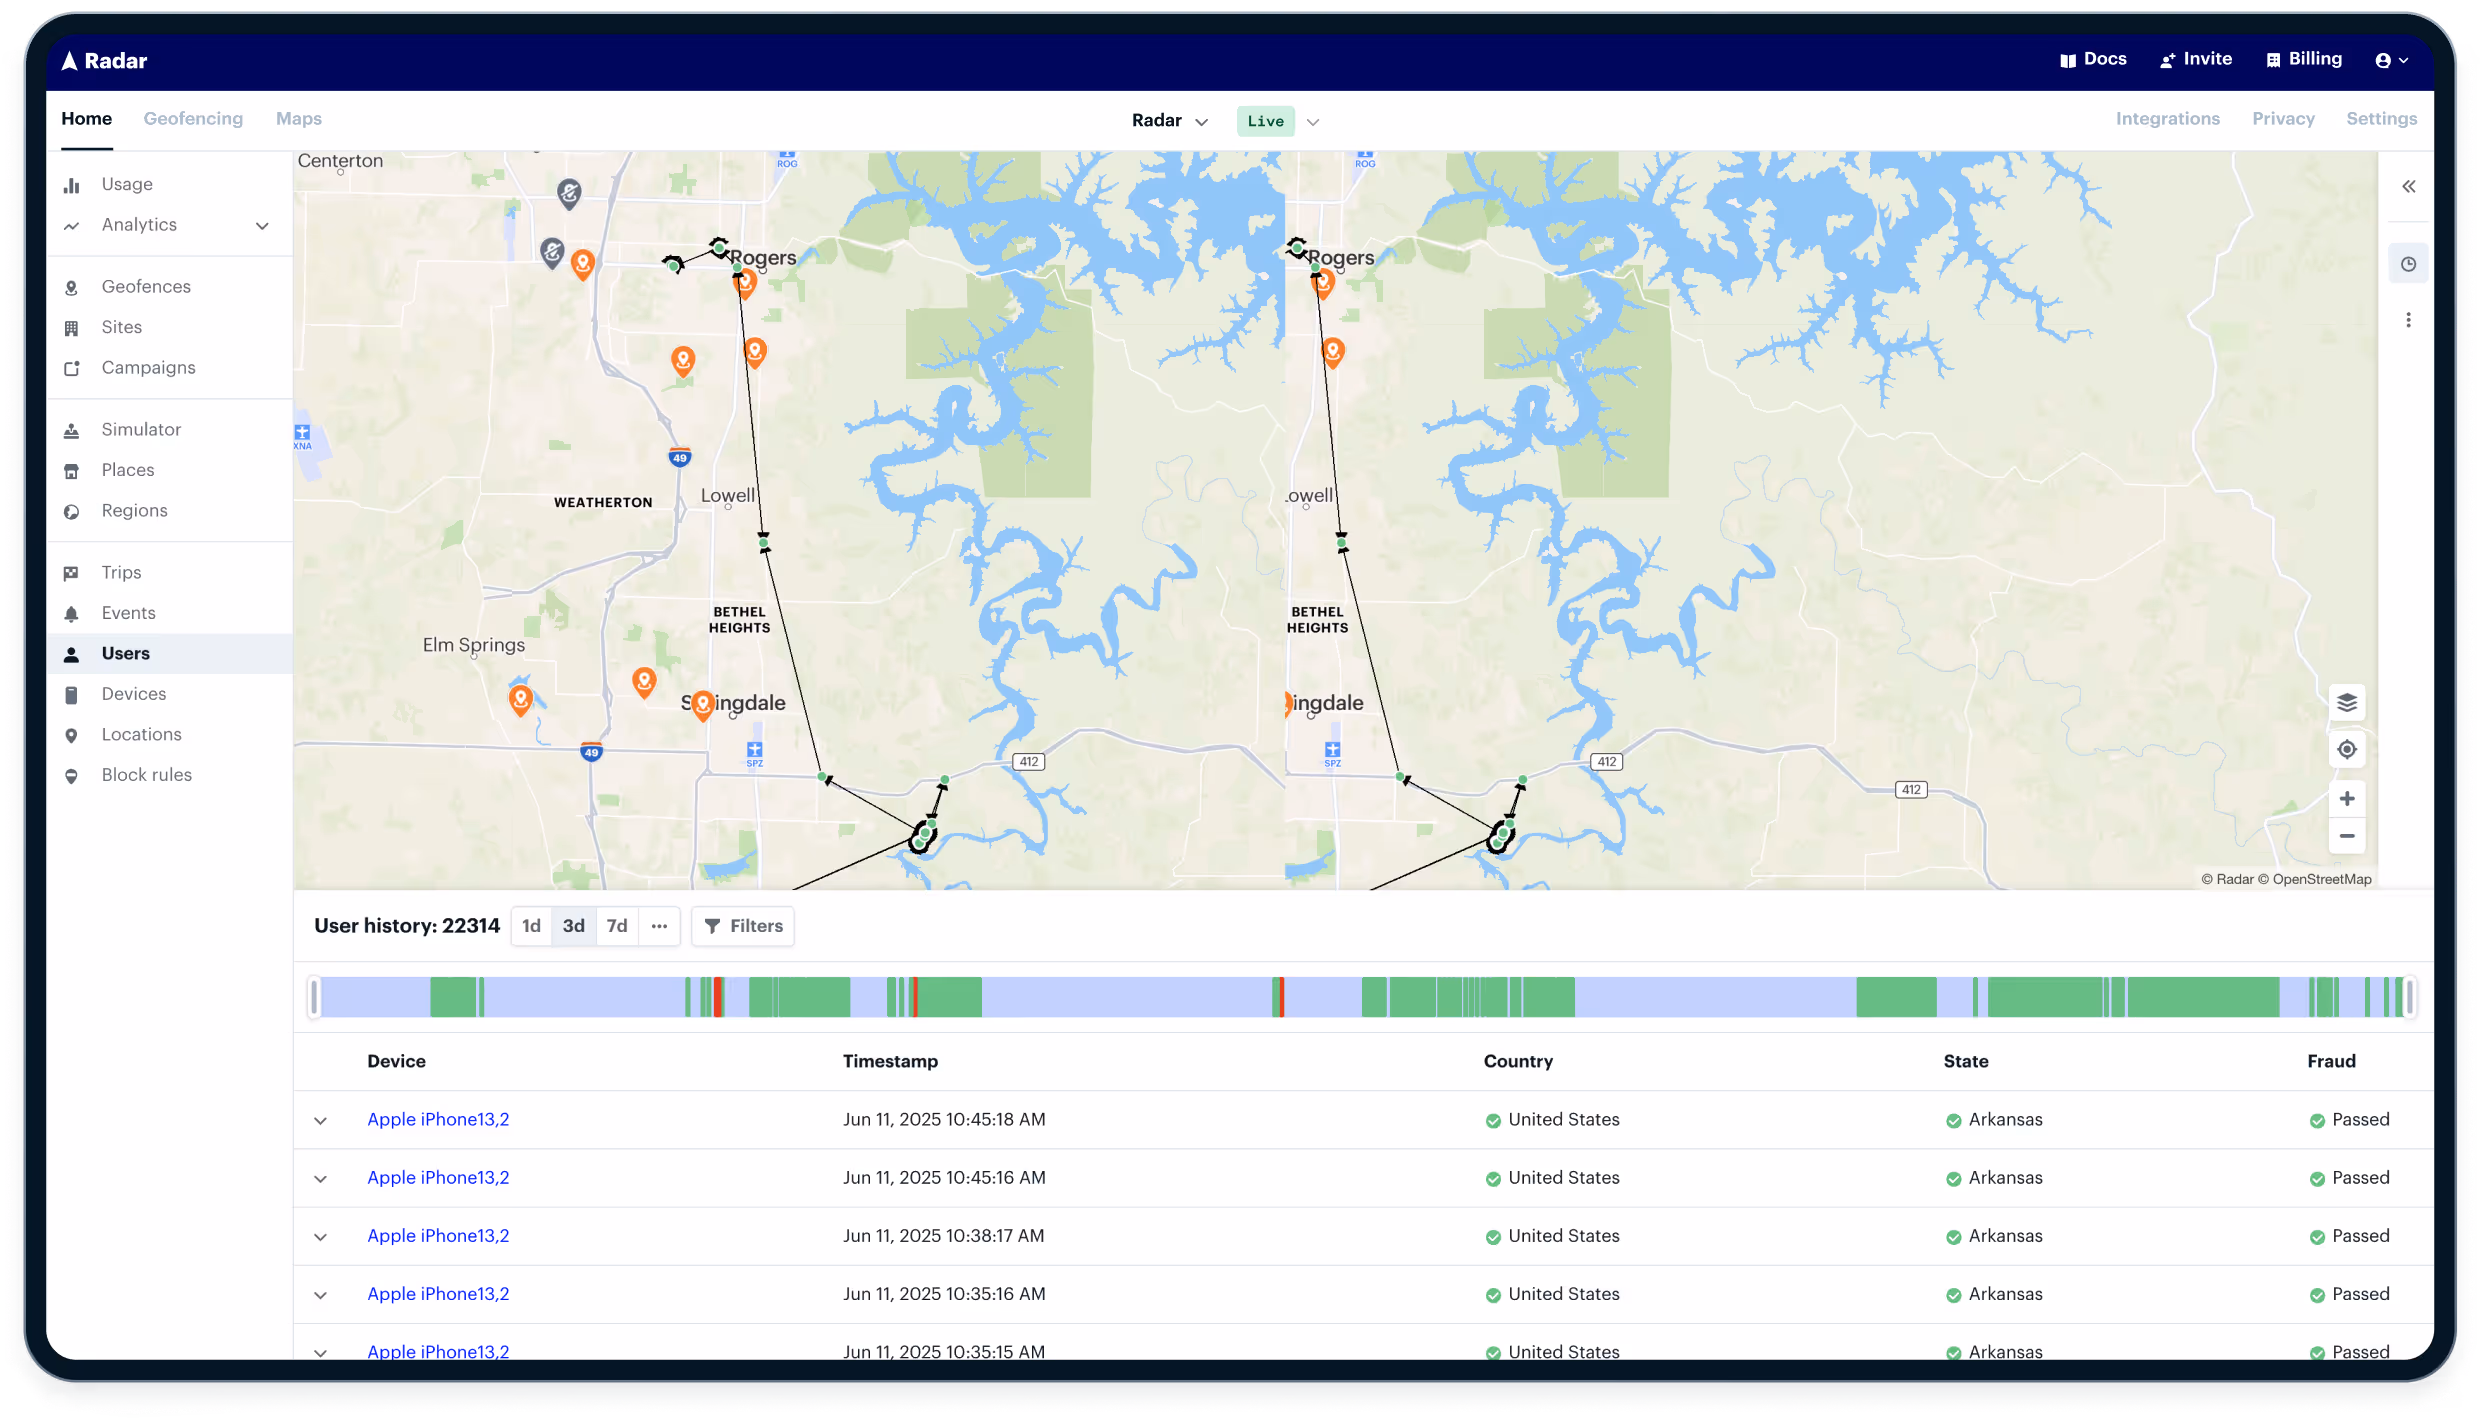The image size is (2480, 1418).
Task: Select the 3d time range
Action: coord(573,926)
